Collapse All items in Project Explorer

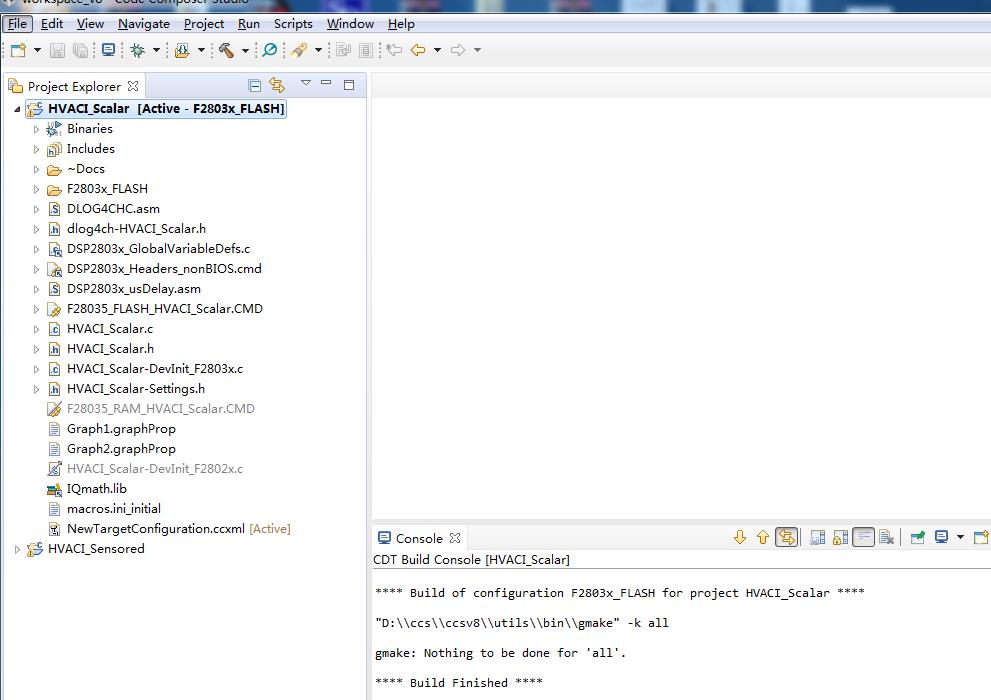click(x=255, y=85)
